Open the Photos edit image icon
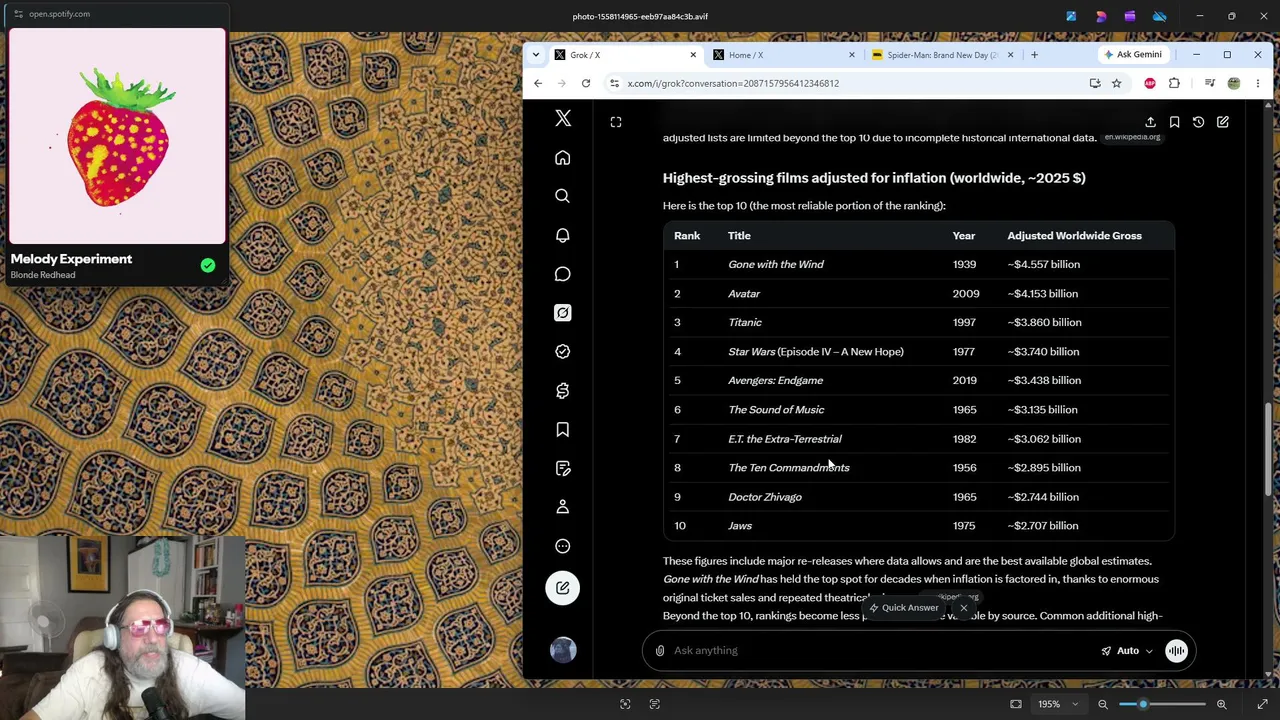The width and height of the screenshot is (1280, 720). pos(1071,16)
